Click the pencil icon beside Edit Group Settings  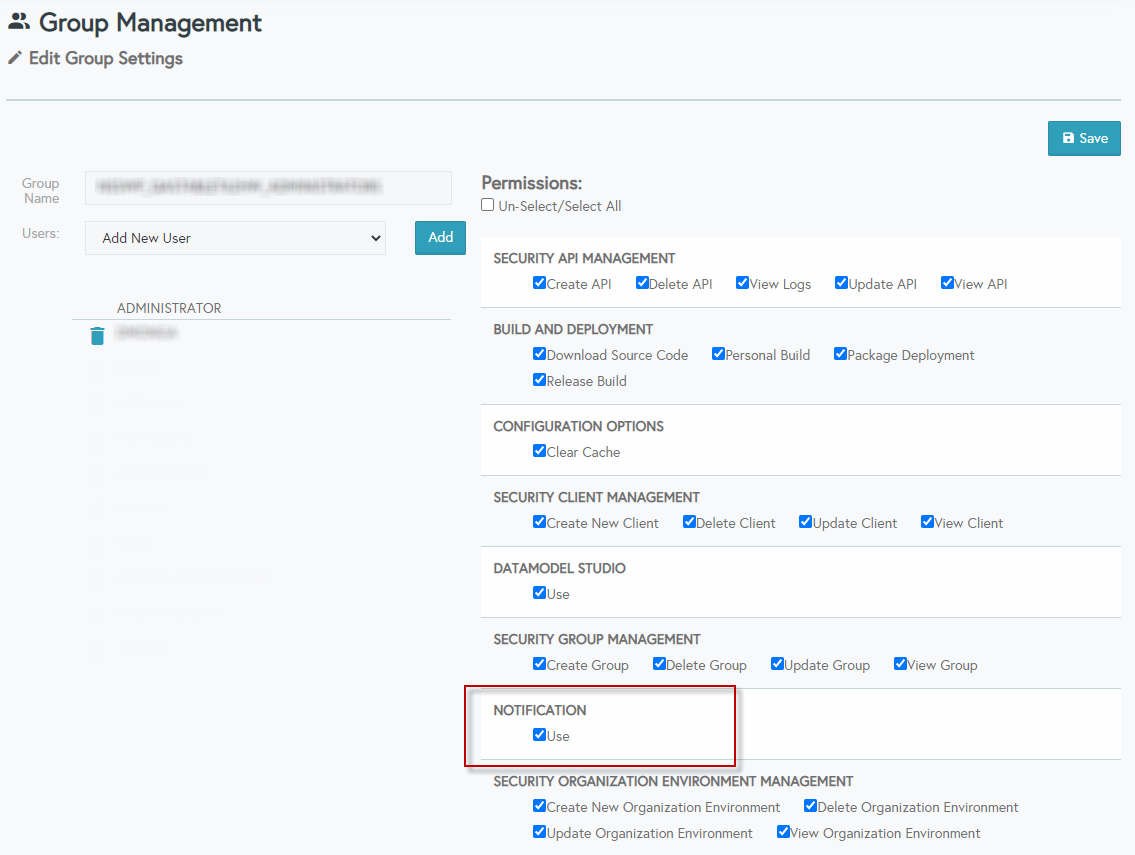pos(15,58)
